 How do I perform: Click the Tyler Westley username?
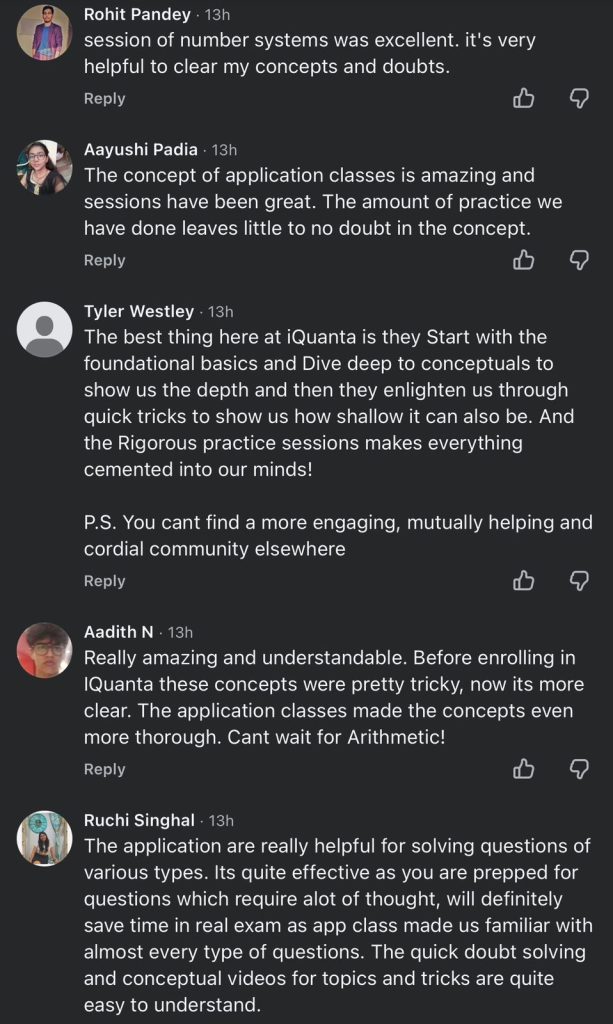[141, 311]
